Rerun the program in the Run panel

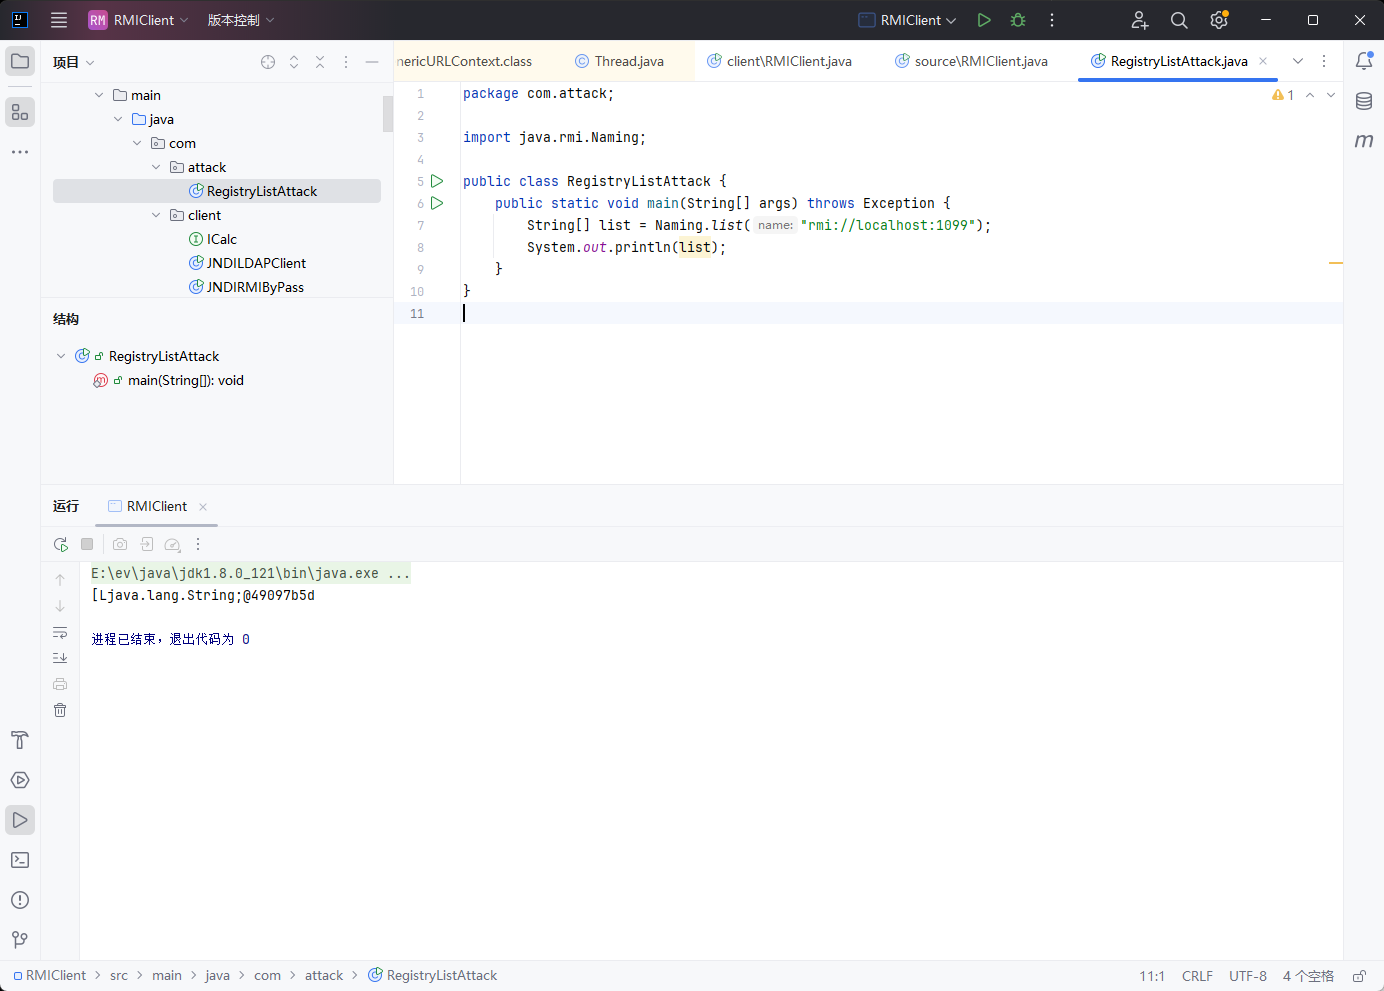(61, 544)
